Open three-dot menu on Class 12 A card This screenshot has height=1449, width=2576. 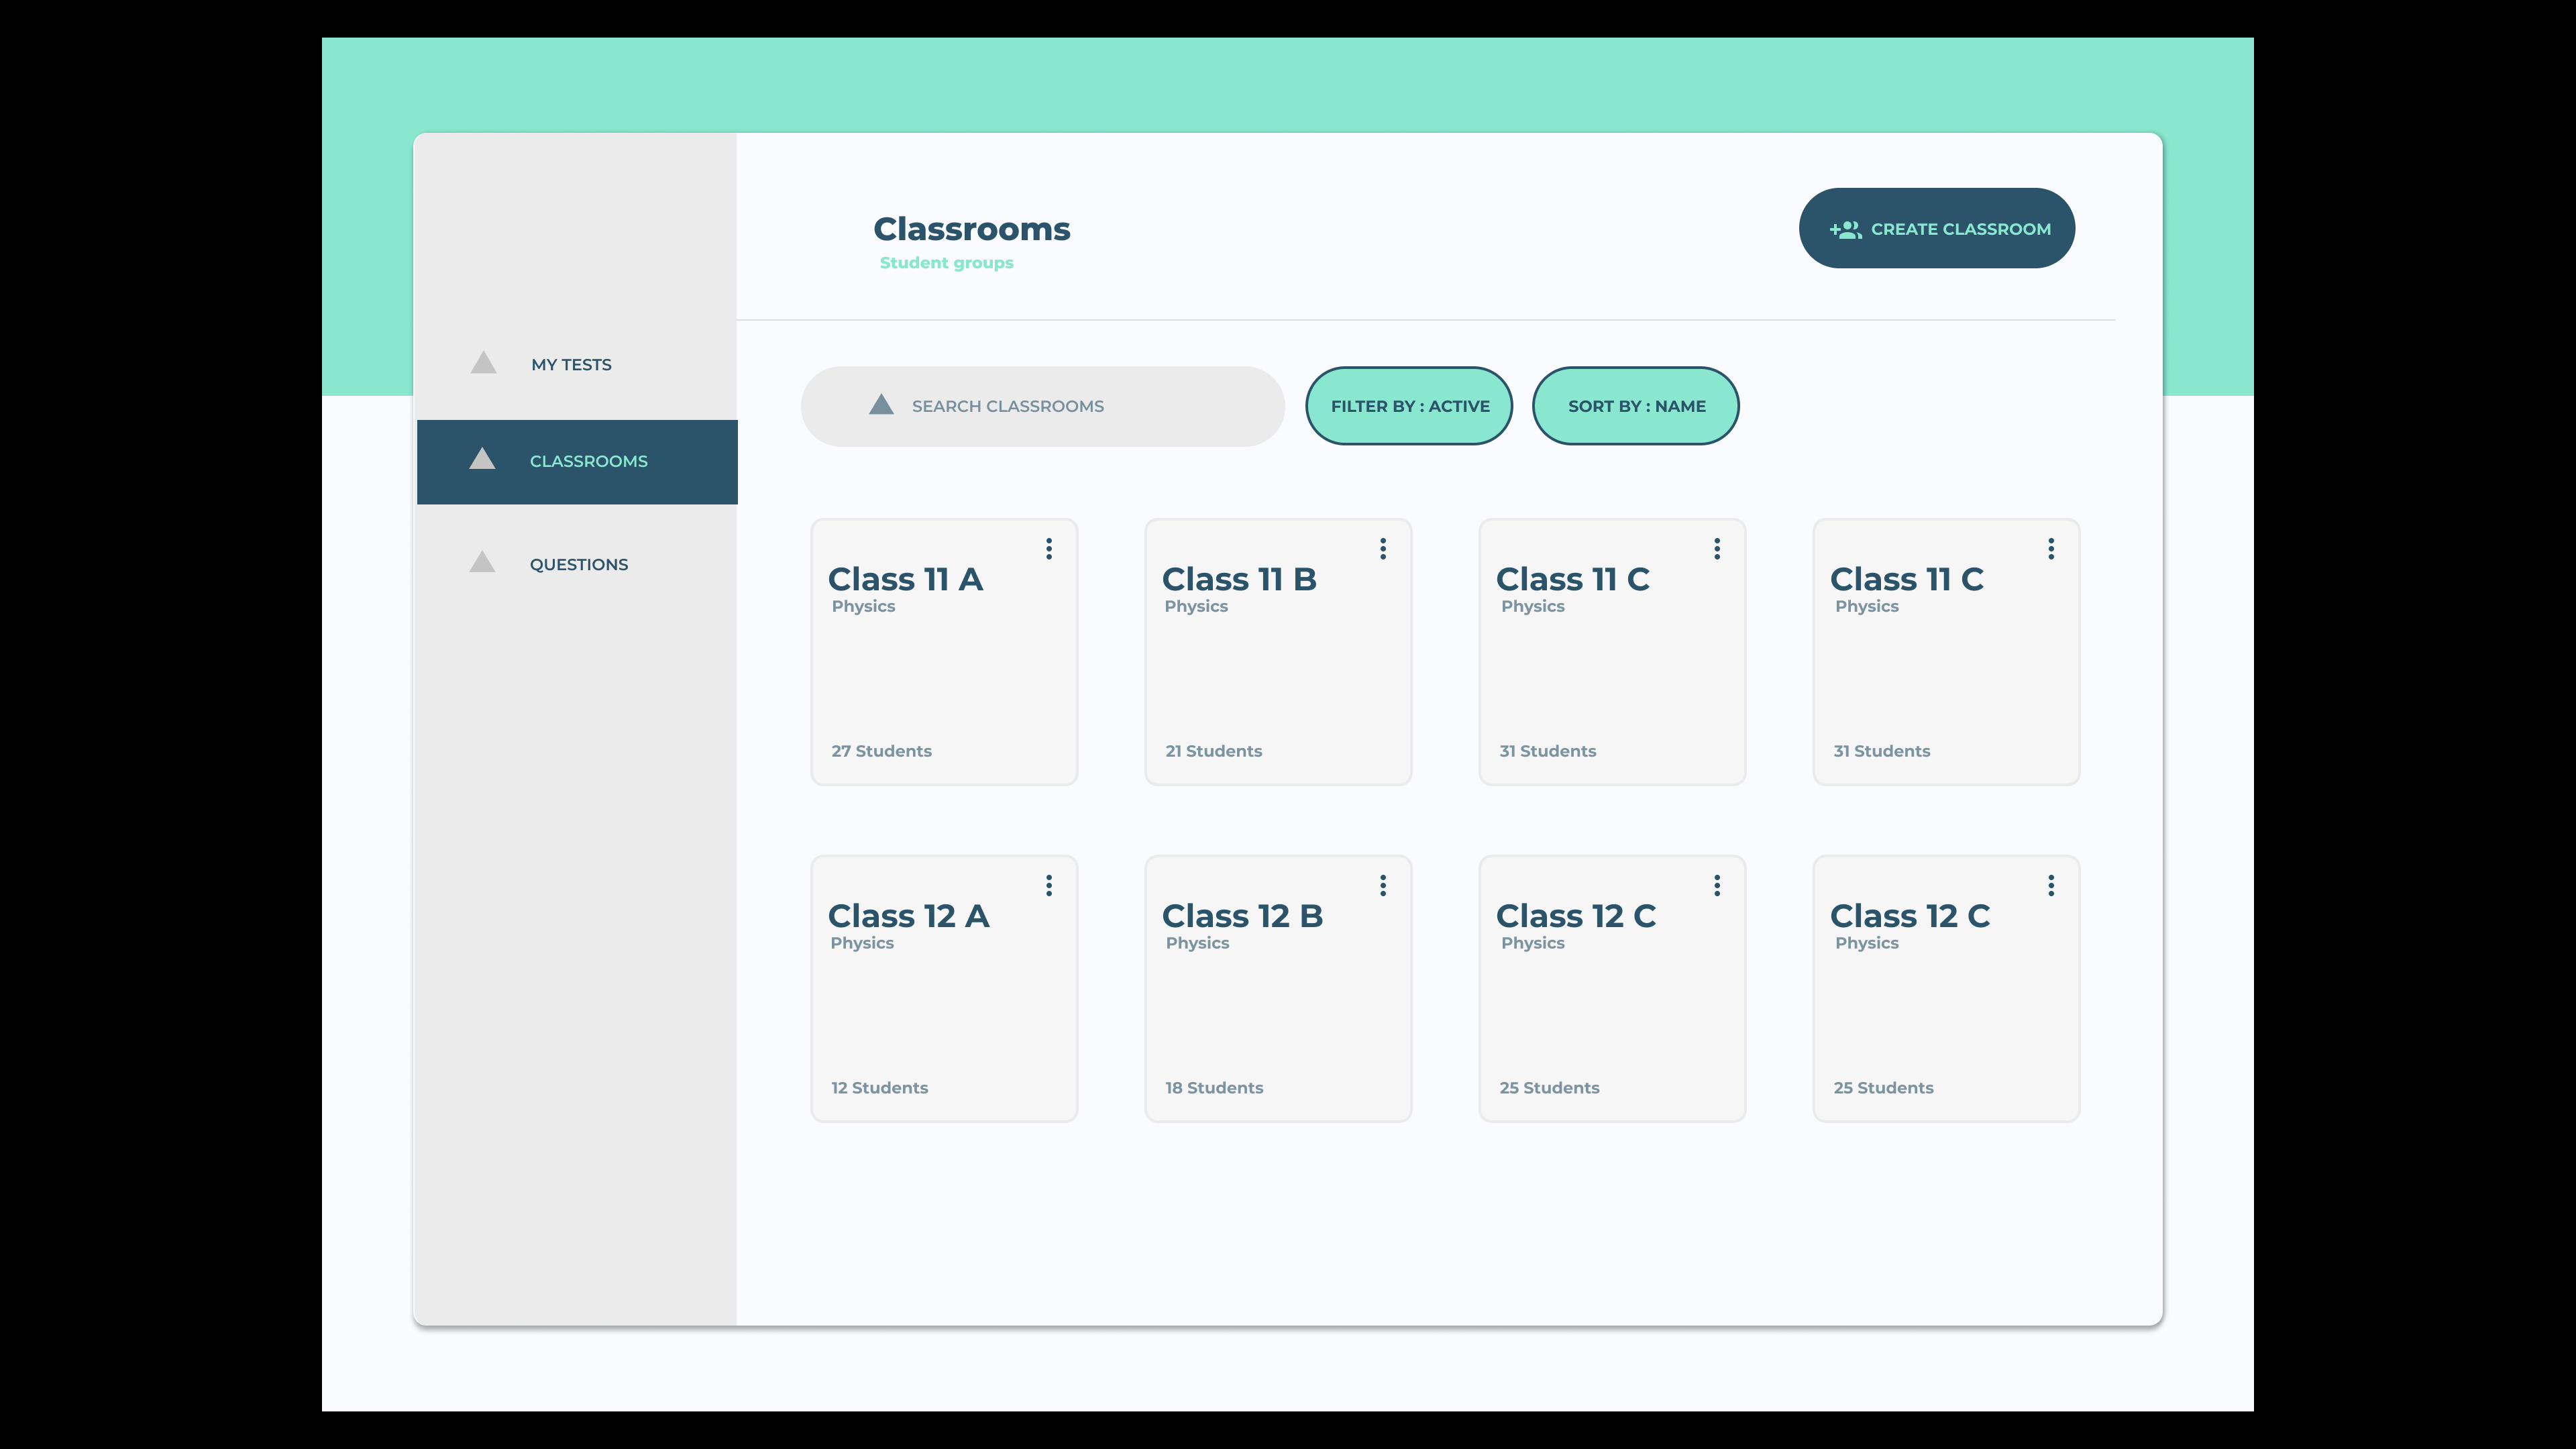[x=1048, y=885]
